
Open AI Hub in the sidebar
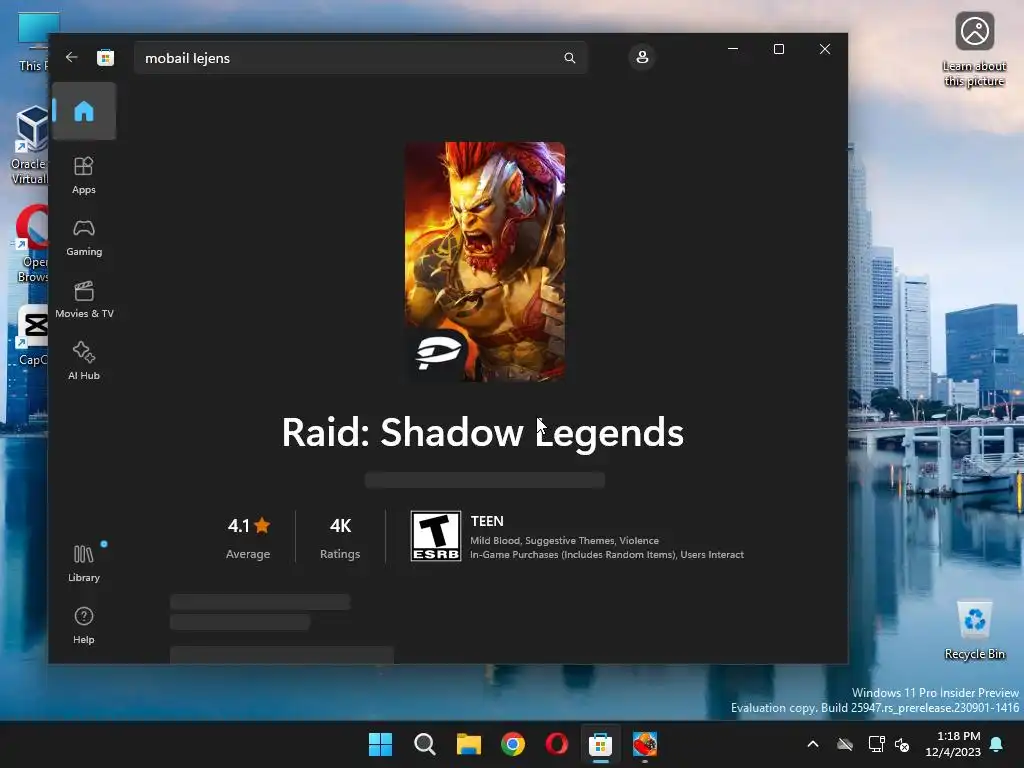(84, 361)
